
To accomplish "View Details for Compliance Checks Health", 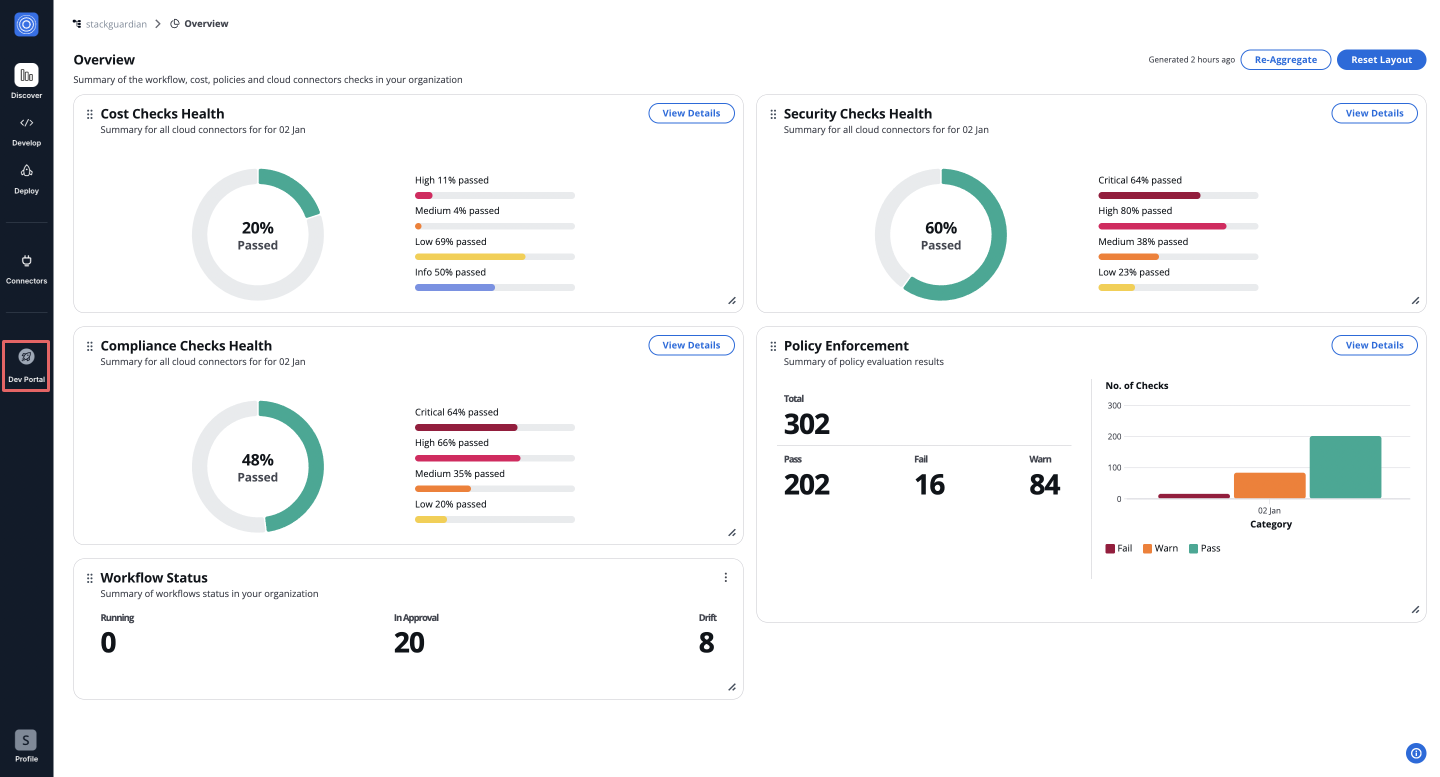I will tap(691, 345).
